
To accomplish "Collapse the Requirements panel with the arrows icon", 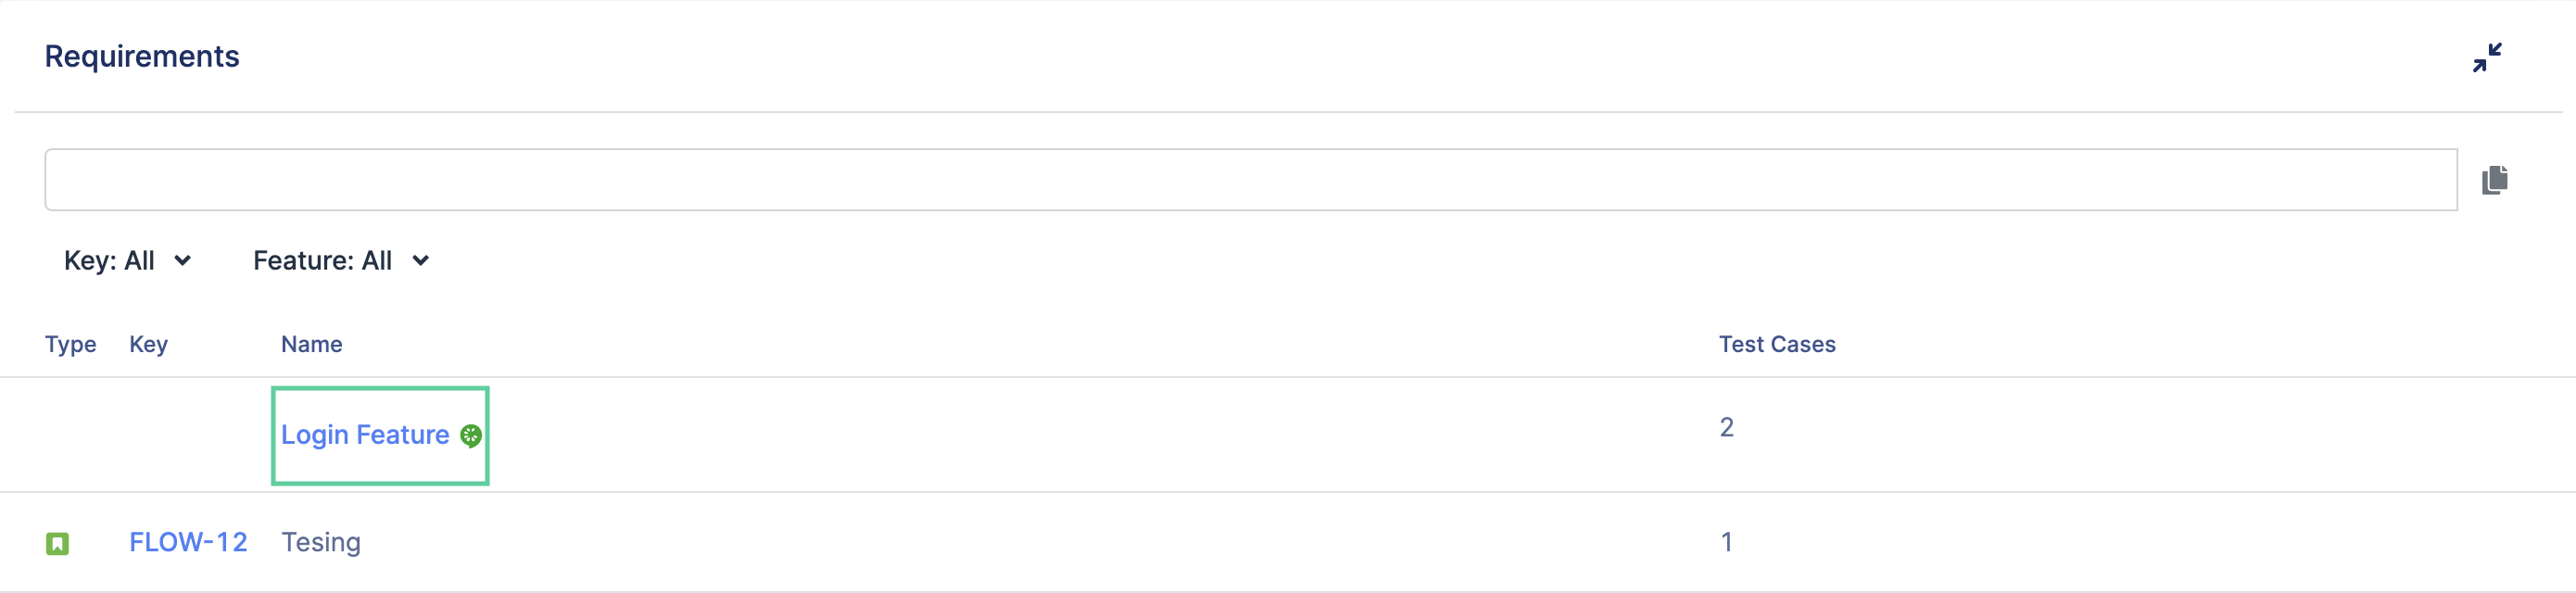I will (x=2486, y=57).
